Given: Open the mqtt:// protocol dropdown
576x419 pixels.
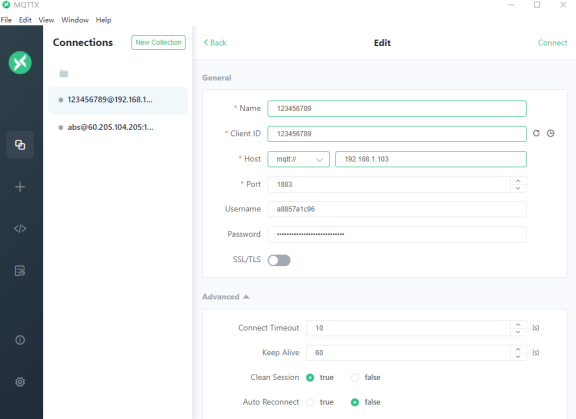Looking at the screenshot, I should [x=298, y=159].
